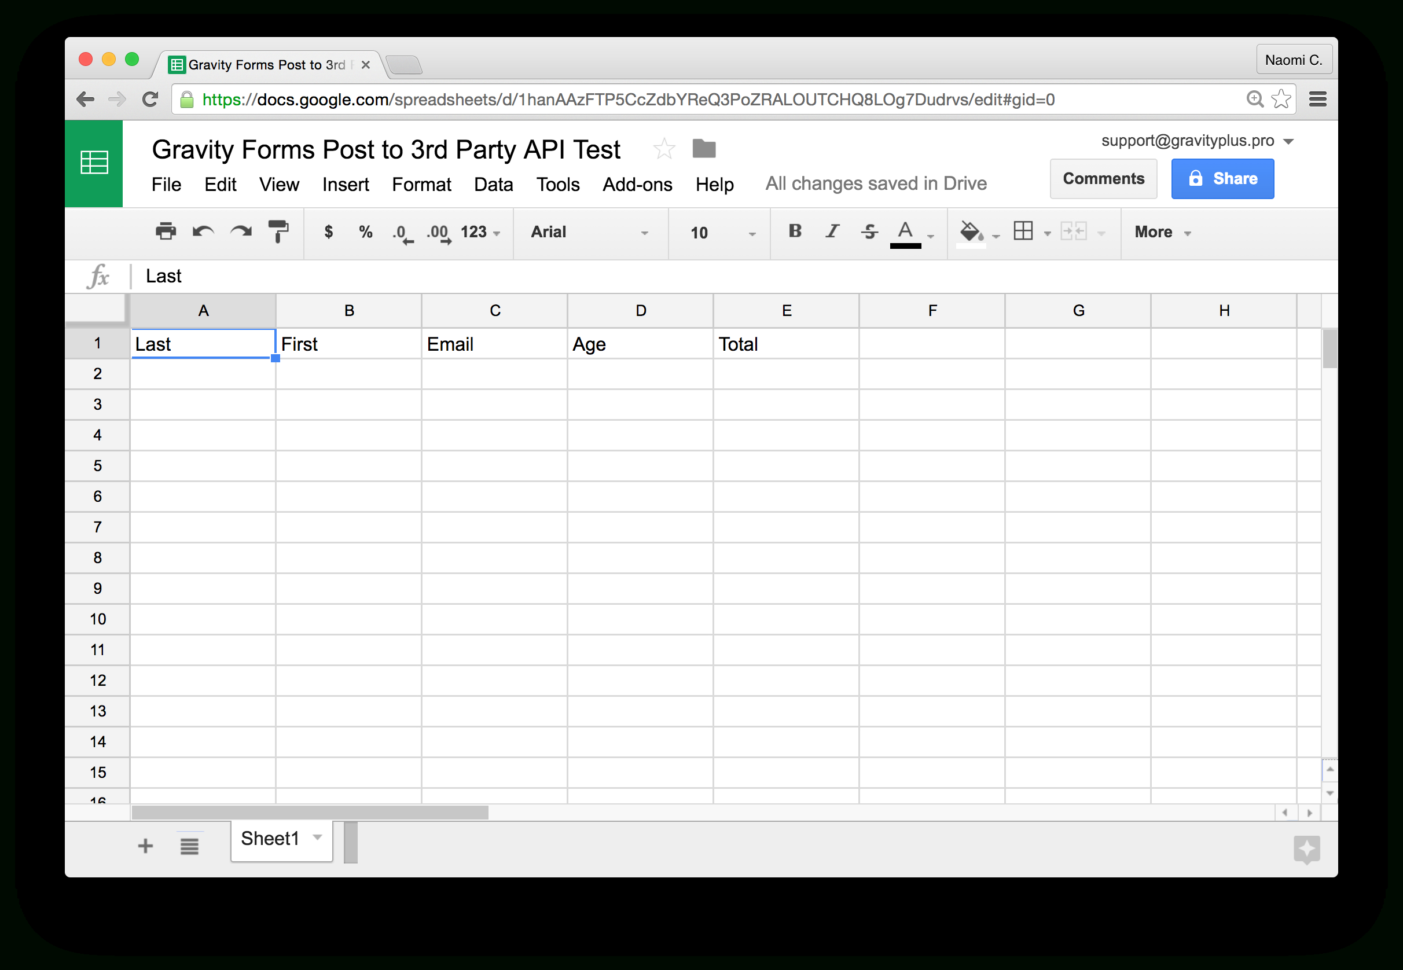Viewport: 1403px width, 970px height.
Task: Open the Data menu
Action: (493, 184)
